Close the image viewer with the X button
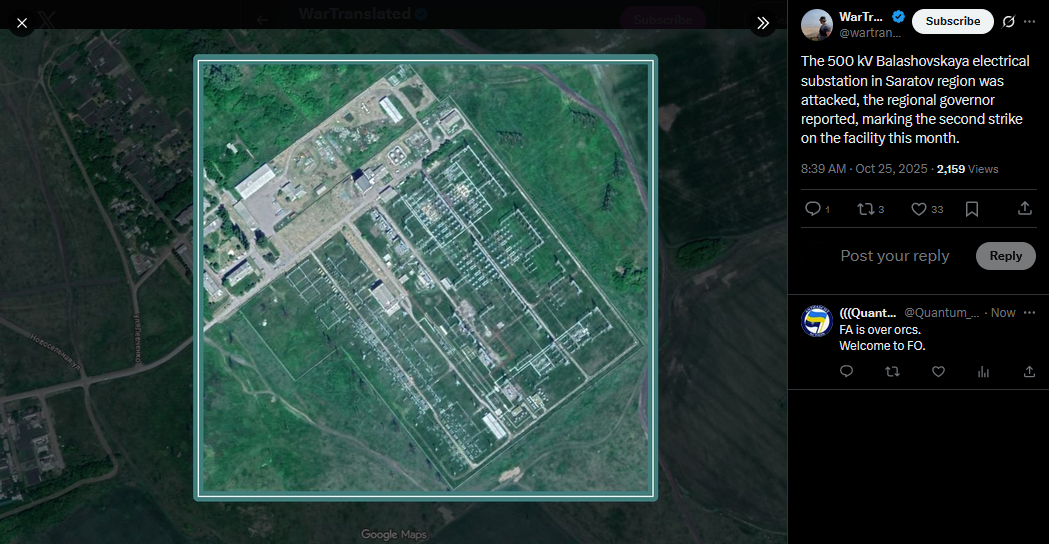1049x544 pixels. coord(22,23)
